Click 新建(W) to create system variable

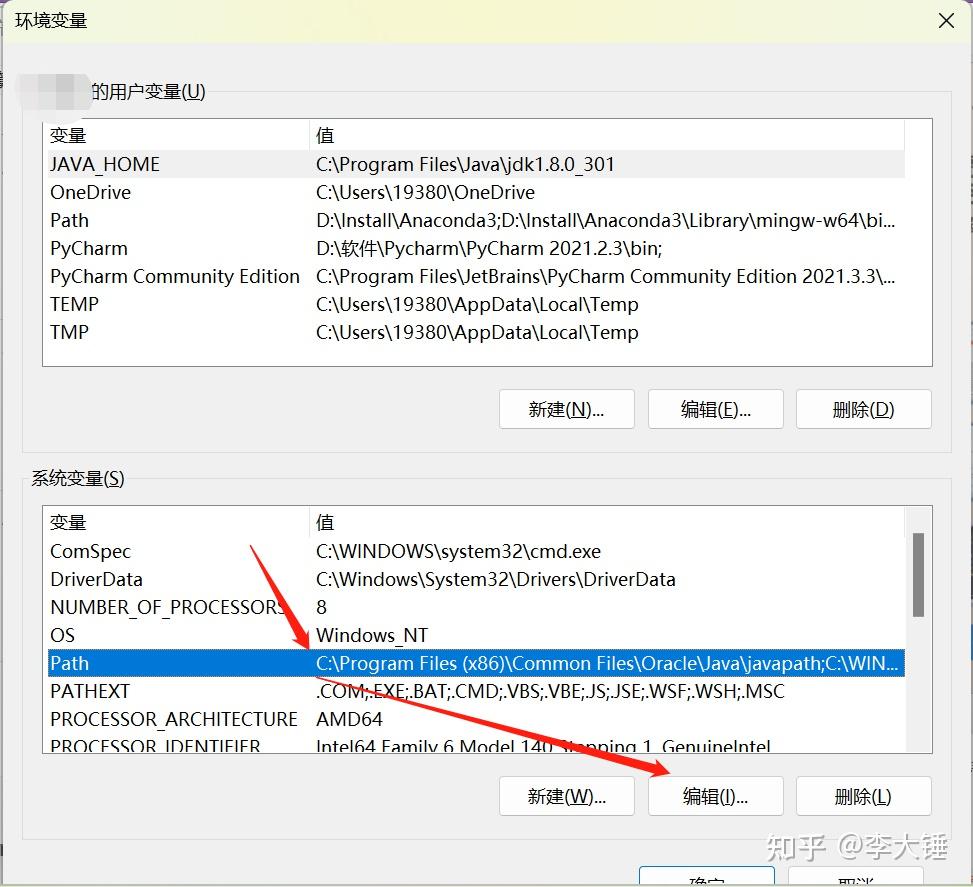(566, 796)
